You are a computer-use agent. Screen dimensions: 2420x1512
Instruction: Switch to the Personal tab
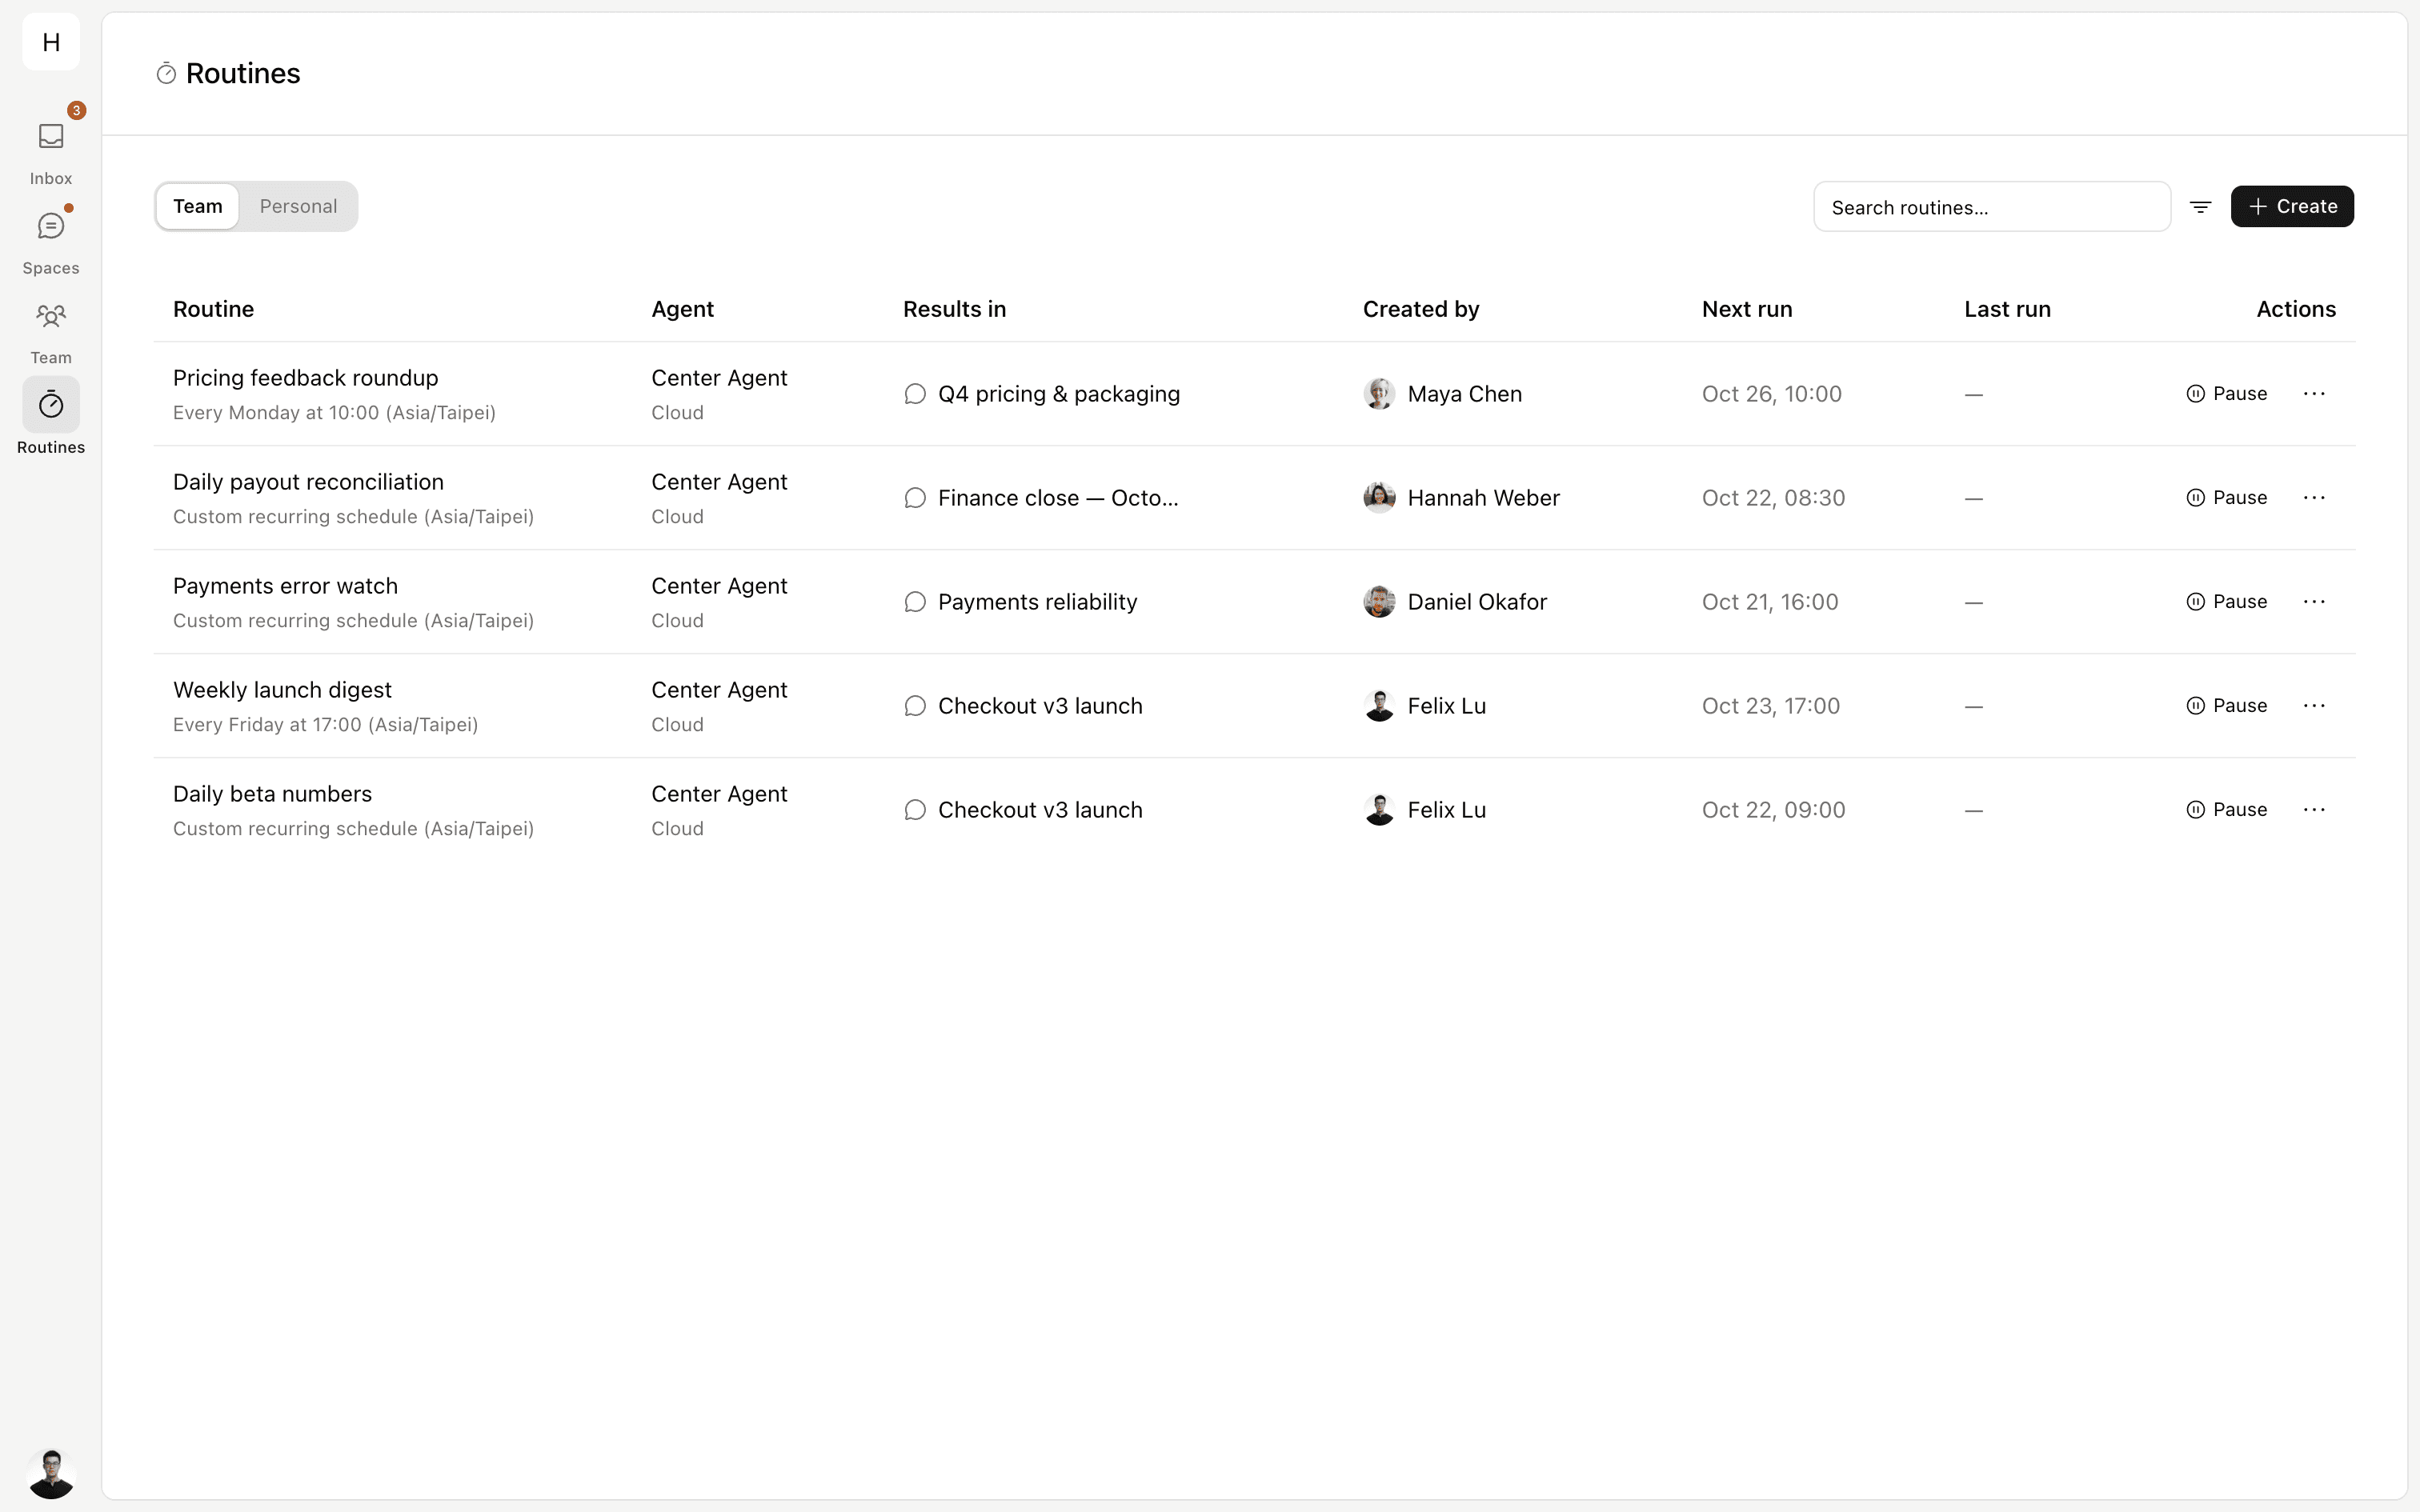click(x=298, y=206)
